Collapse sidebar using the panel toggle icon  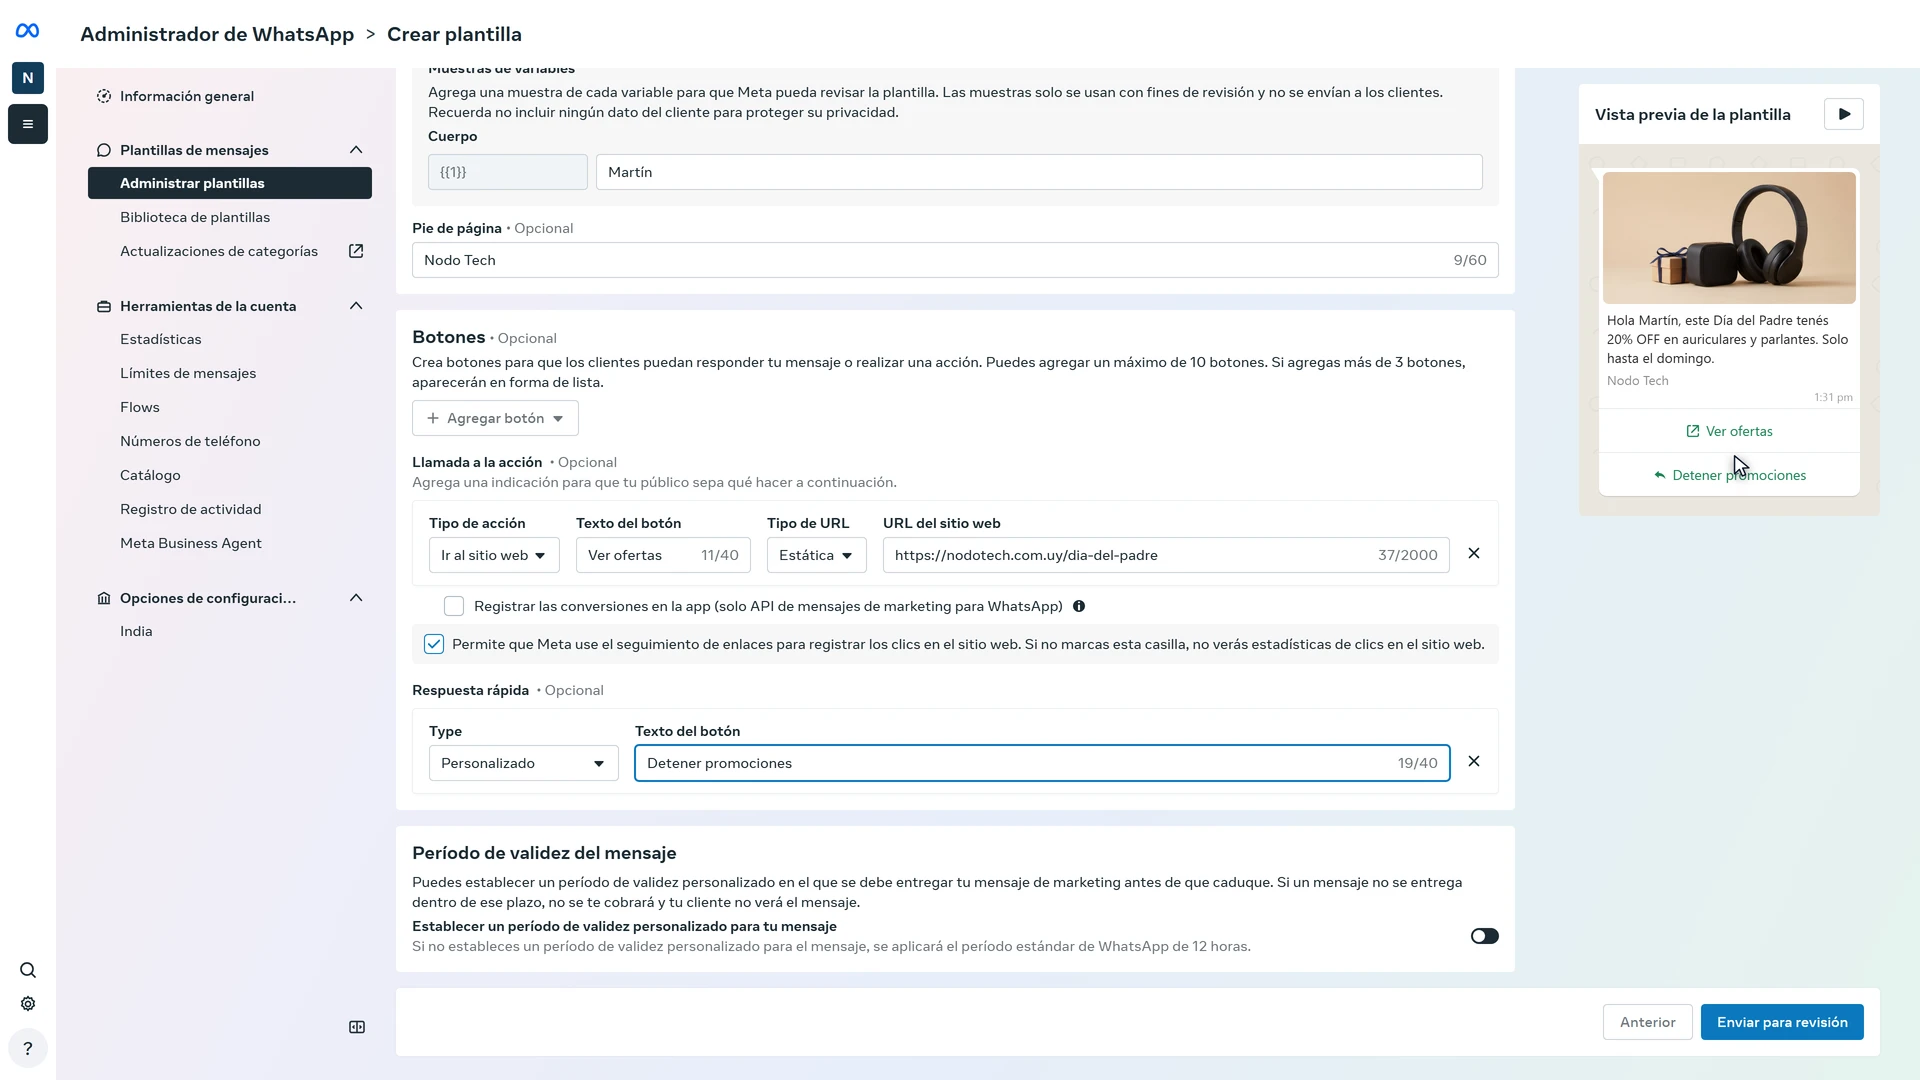[357, 1027]
